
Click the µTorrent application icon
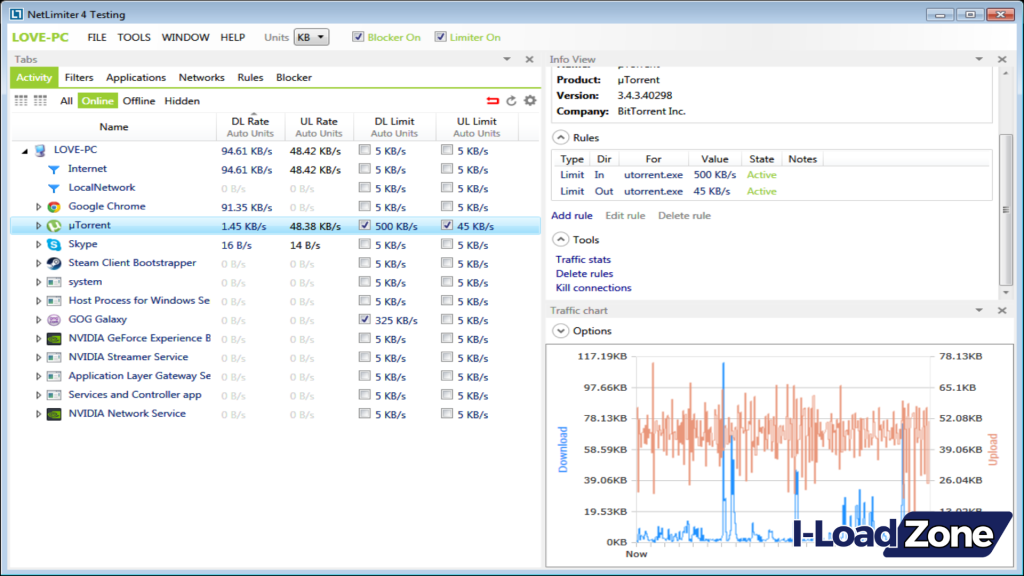pyautogui.click(x=52, y=225)
